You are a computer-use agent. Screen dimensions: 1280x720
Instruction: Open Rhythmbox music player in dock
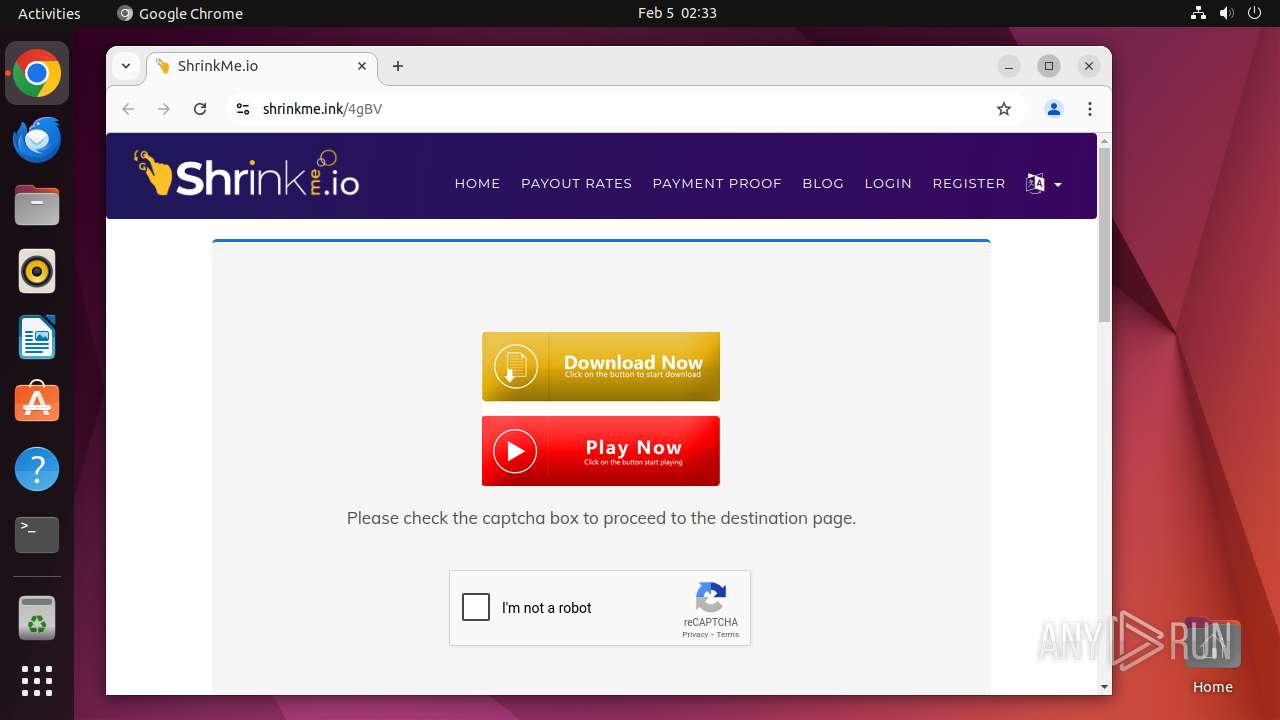click(x=37, y=271)
